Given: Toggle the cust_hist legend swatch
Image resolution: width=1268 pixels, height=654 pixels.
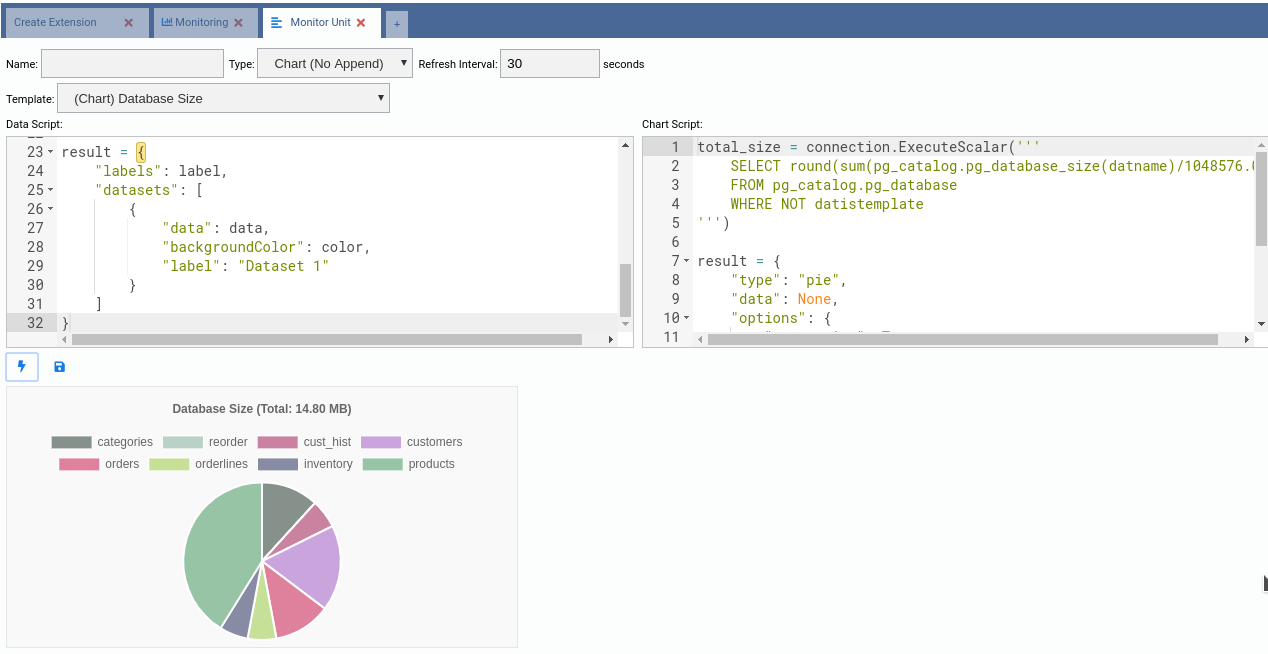Looking at the screenshot, I should (277, 442).
